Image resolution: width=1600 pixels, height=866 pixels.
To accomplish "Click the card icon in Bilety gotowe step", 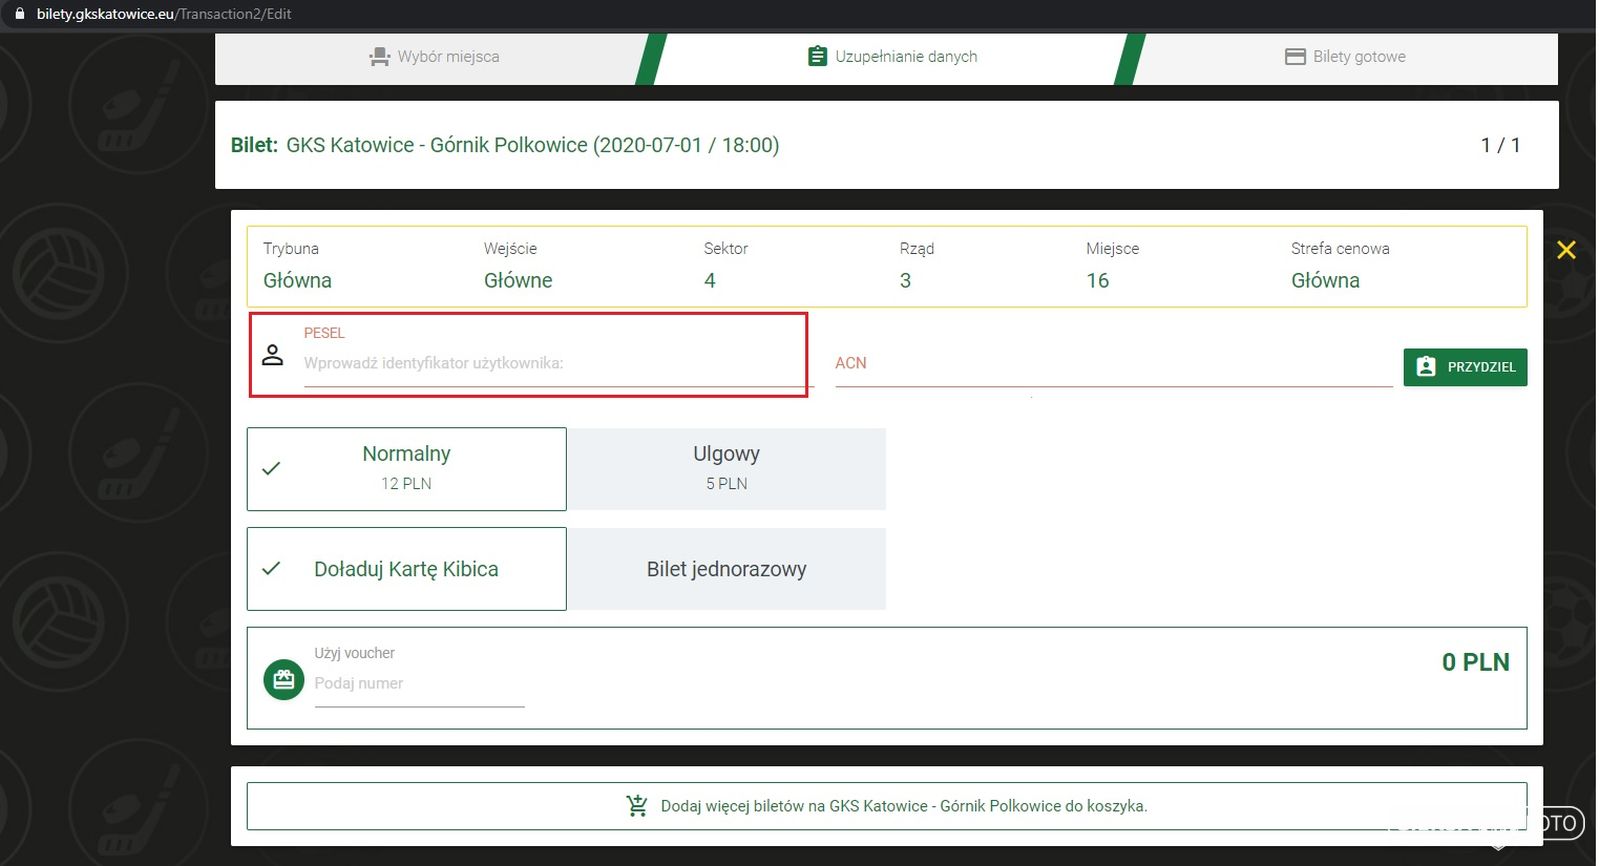I will 1295,57.
